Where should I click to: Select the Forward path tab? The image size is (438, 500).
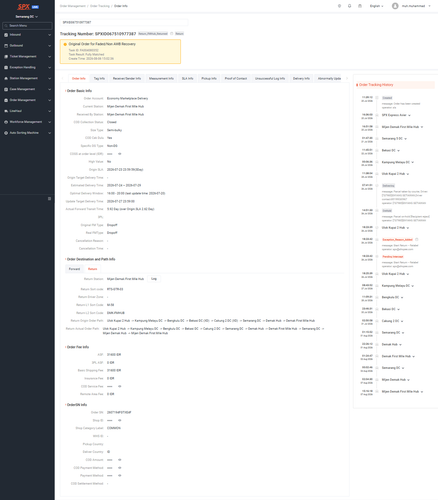pos(74,269)
